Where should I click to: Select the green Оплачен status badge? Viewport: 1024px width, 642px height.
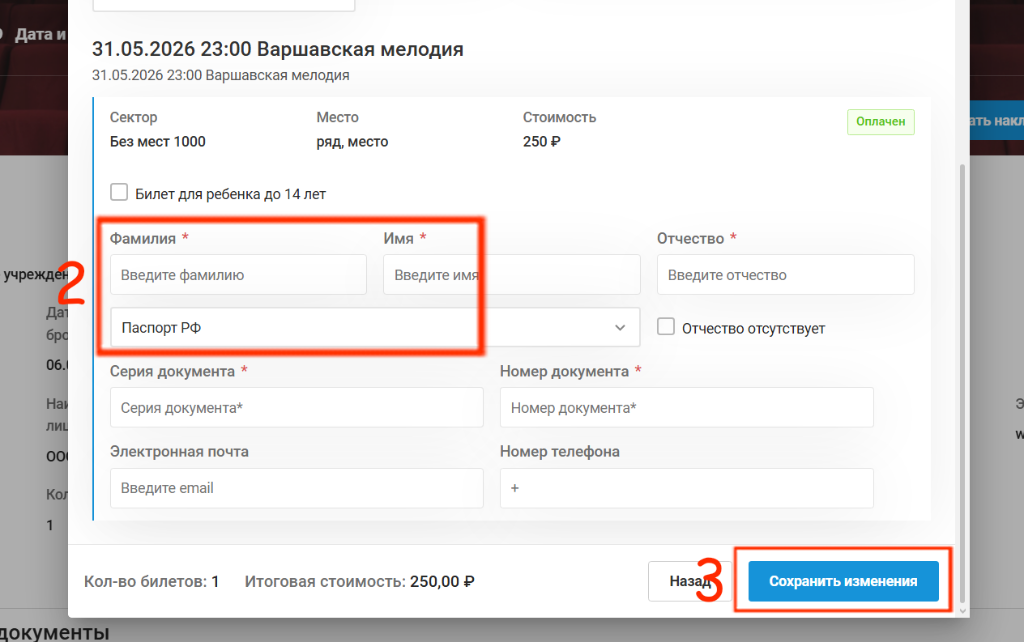(880, 121)
